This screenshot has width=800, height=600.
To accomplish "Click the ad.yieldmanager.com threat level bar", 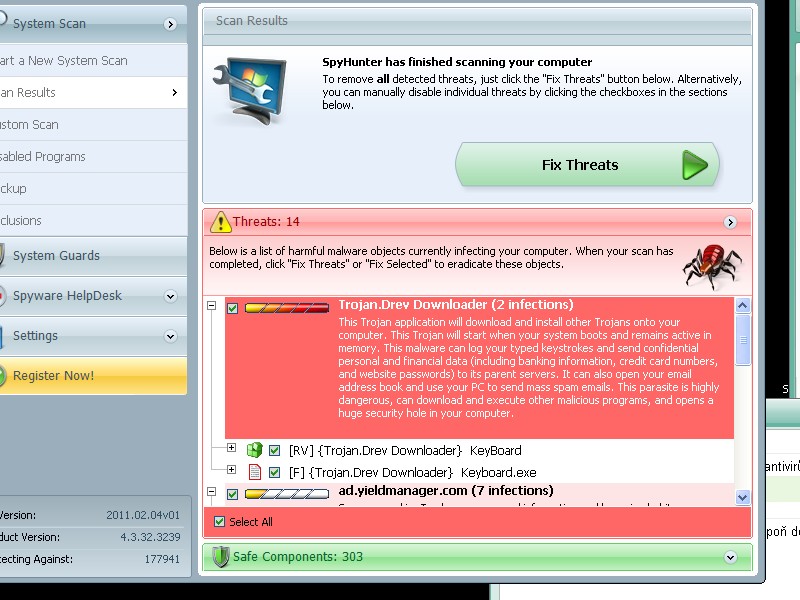I will click(x=287, y=494).
